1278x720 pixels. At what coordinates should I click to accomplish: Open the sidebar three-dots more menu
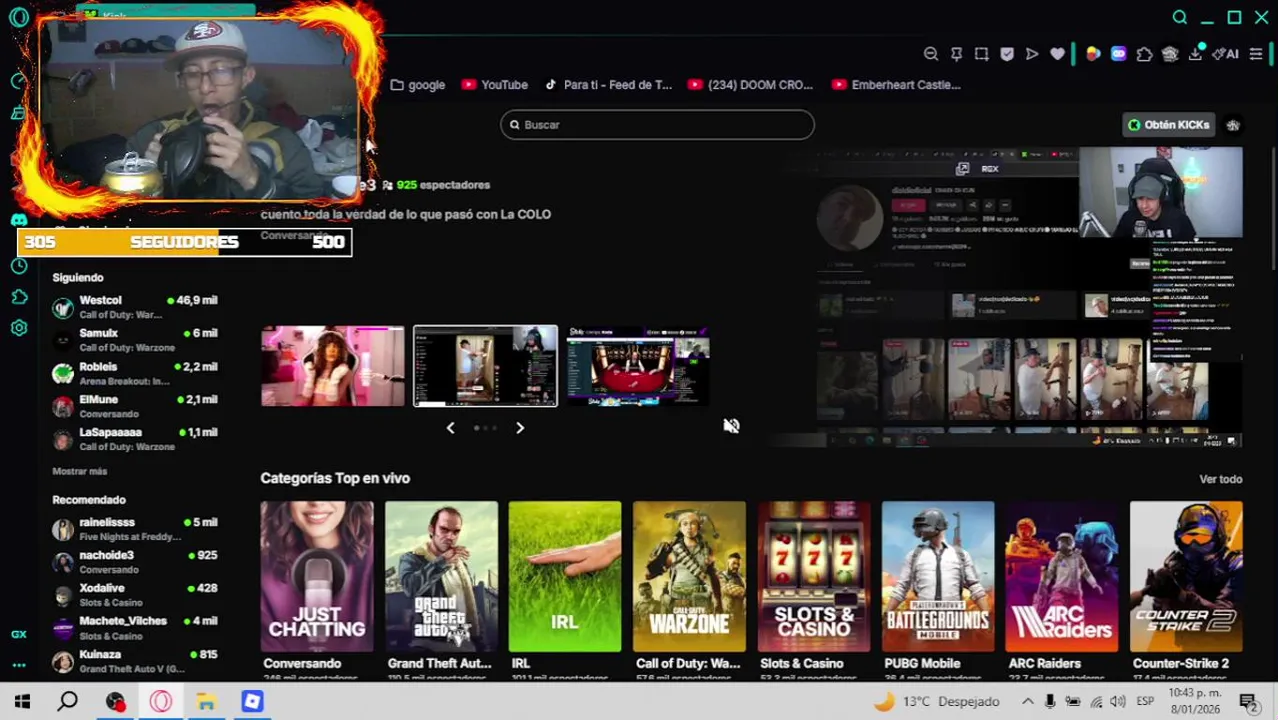(x=19, y=665)
